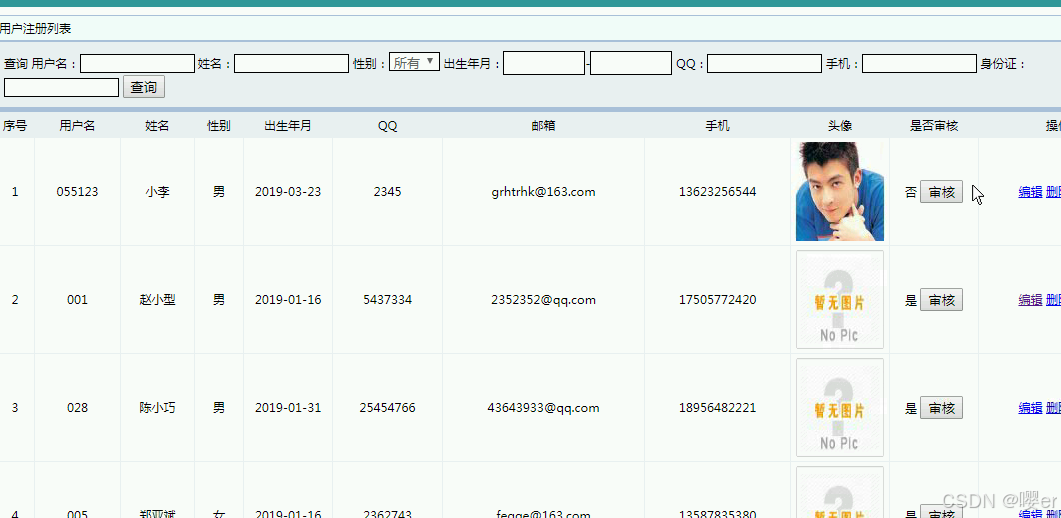Select phone number 13623256544
Screen dimensions: 1061x518
(x=717, y=192)
